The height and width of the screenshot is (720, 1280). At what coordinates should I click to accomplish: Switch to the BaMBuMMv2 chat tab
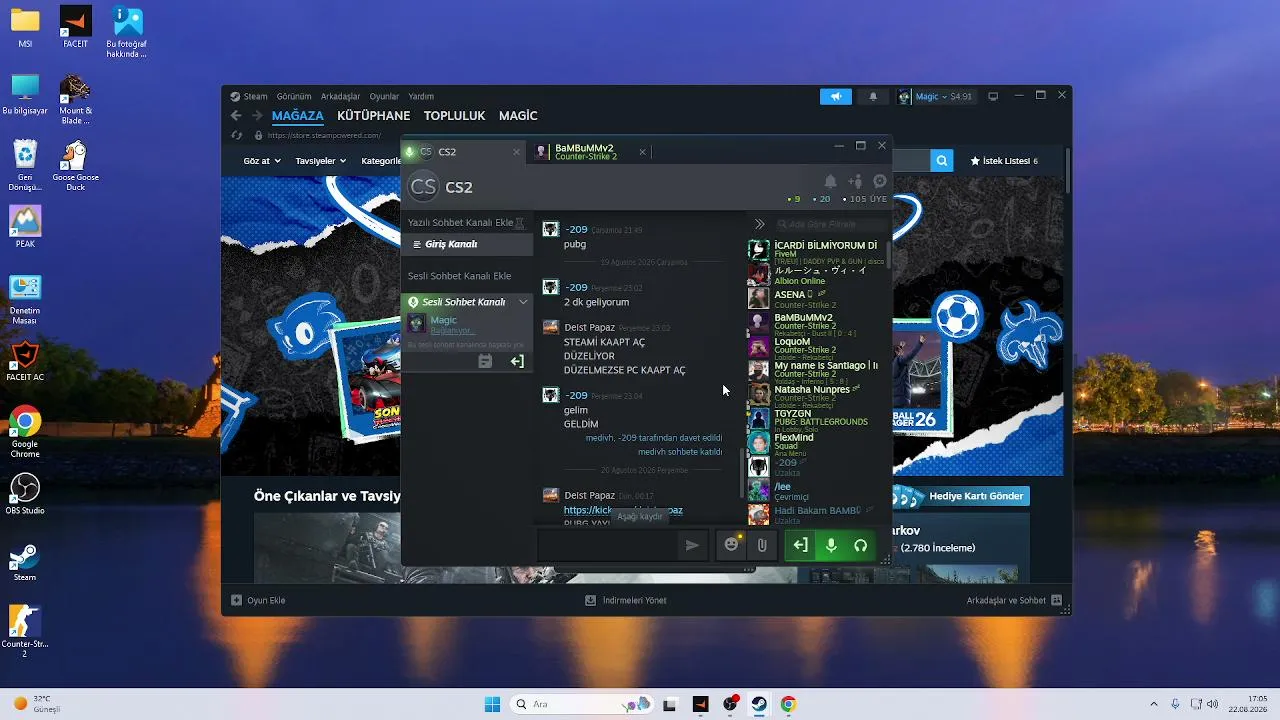[x=590, y=152]
